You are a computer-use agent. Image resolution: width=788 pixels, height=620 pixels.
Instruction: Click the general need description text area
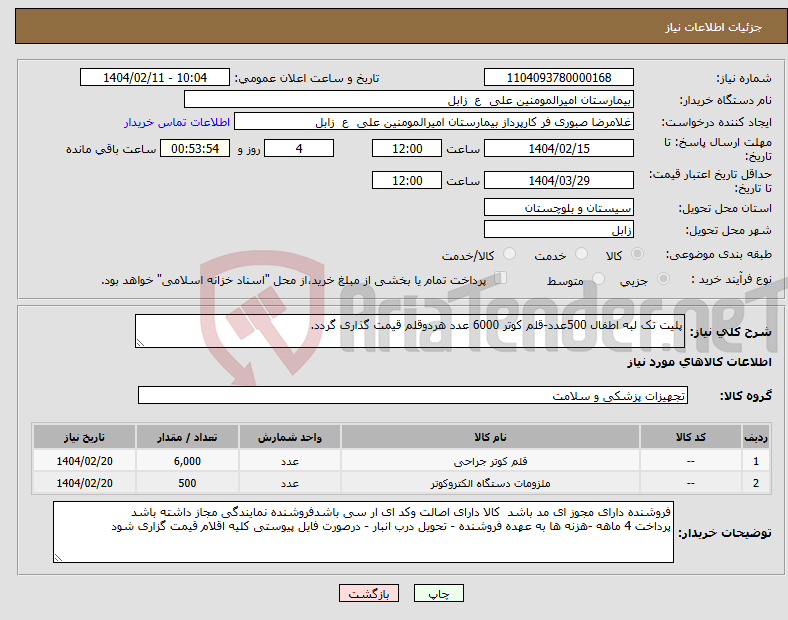click(x=410, y=331)
